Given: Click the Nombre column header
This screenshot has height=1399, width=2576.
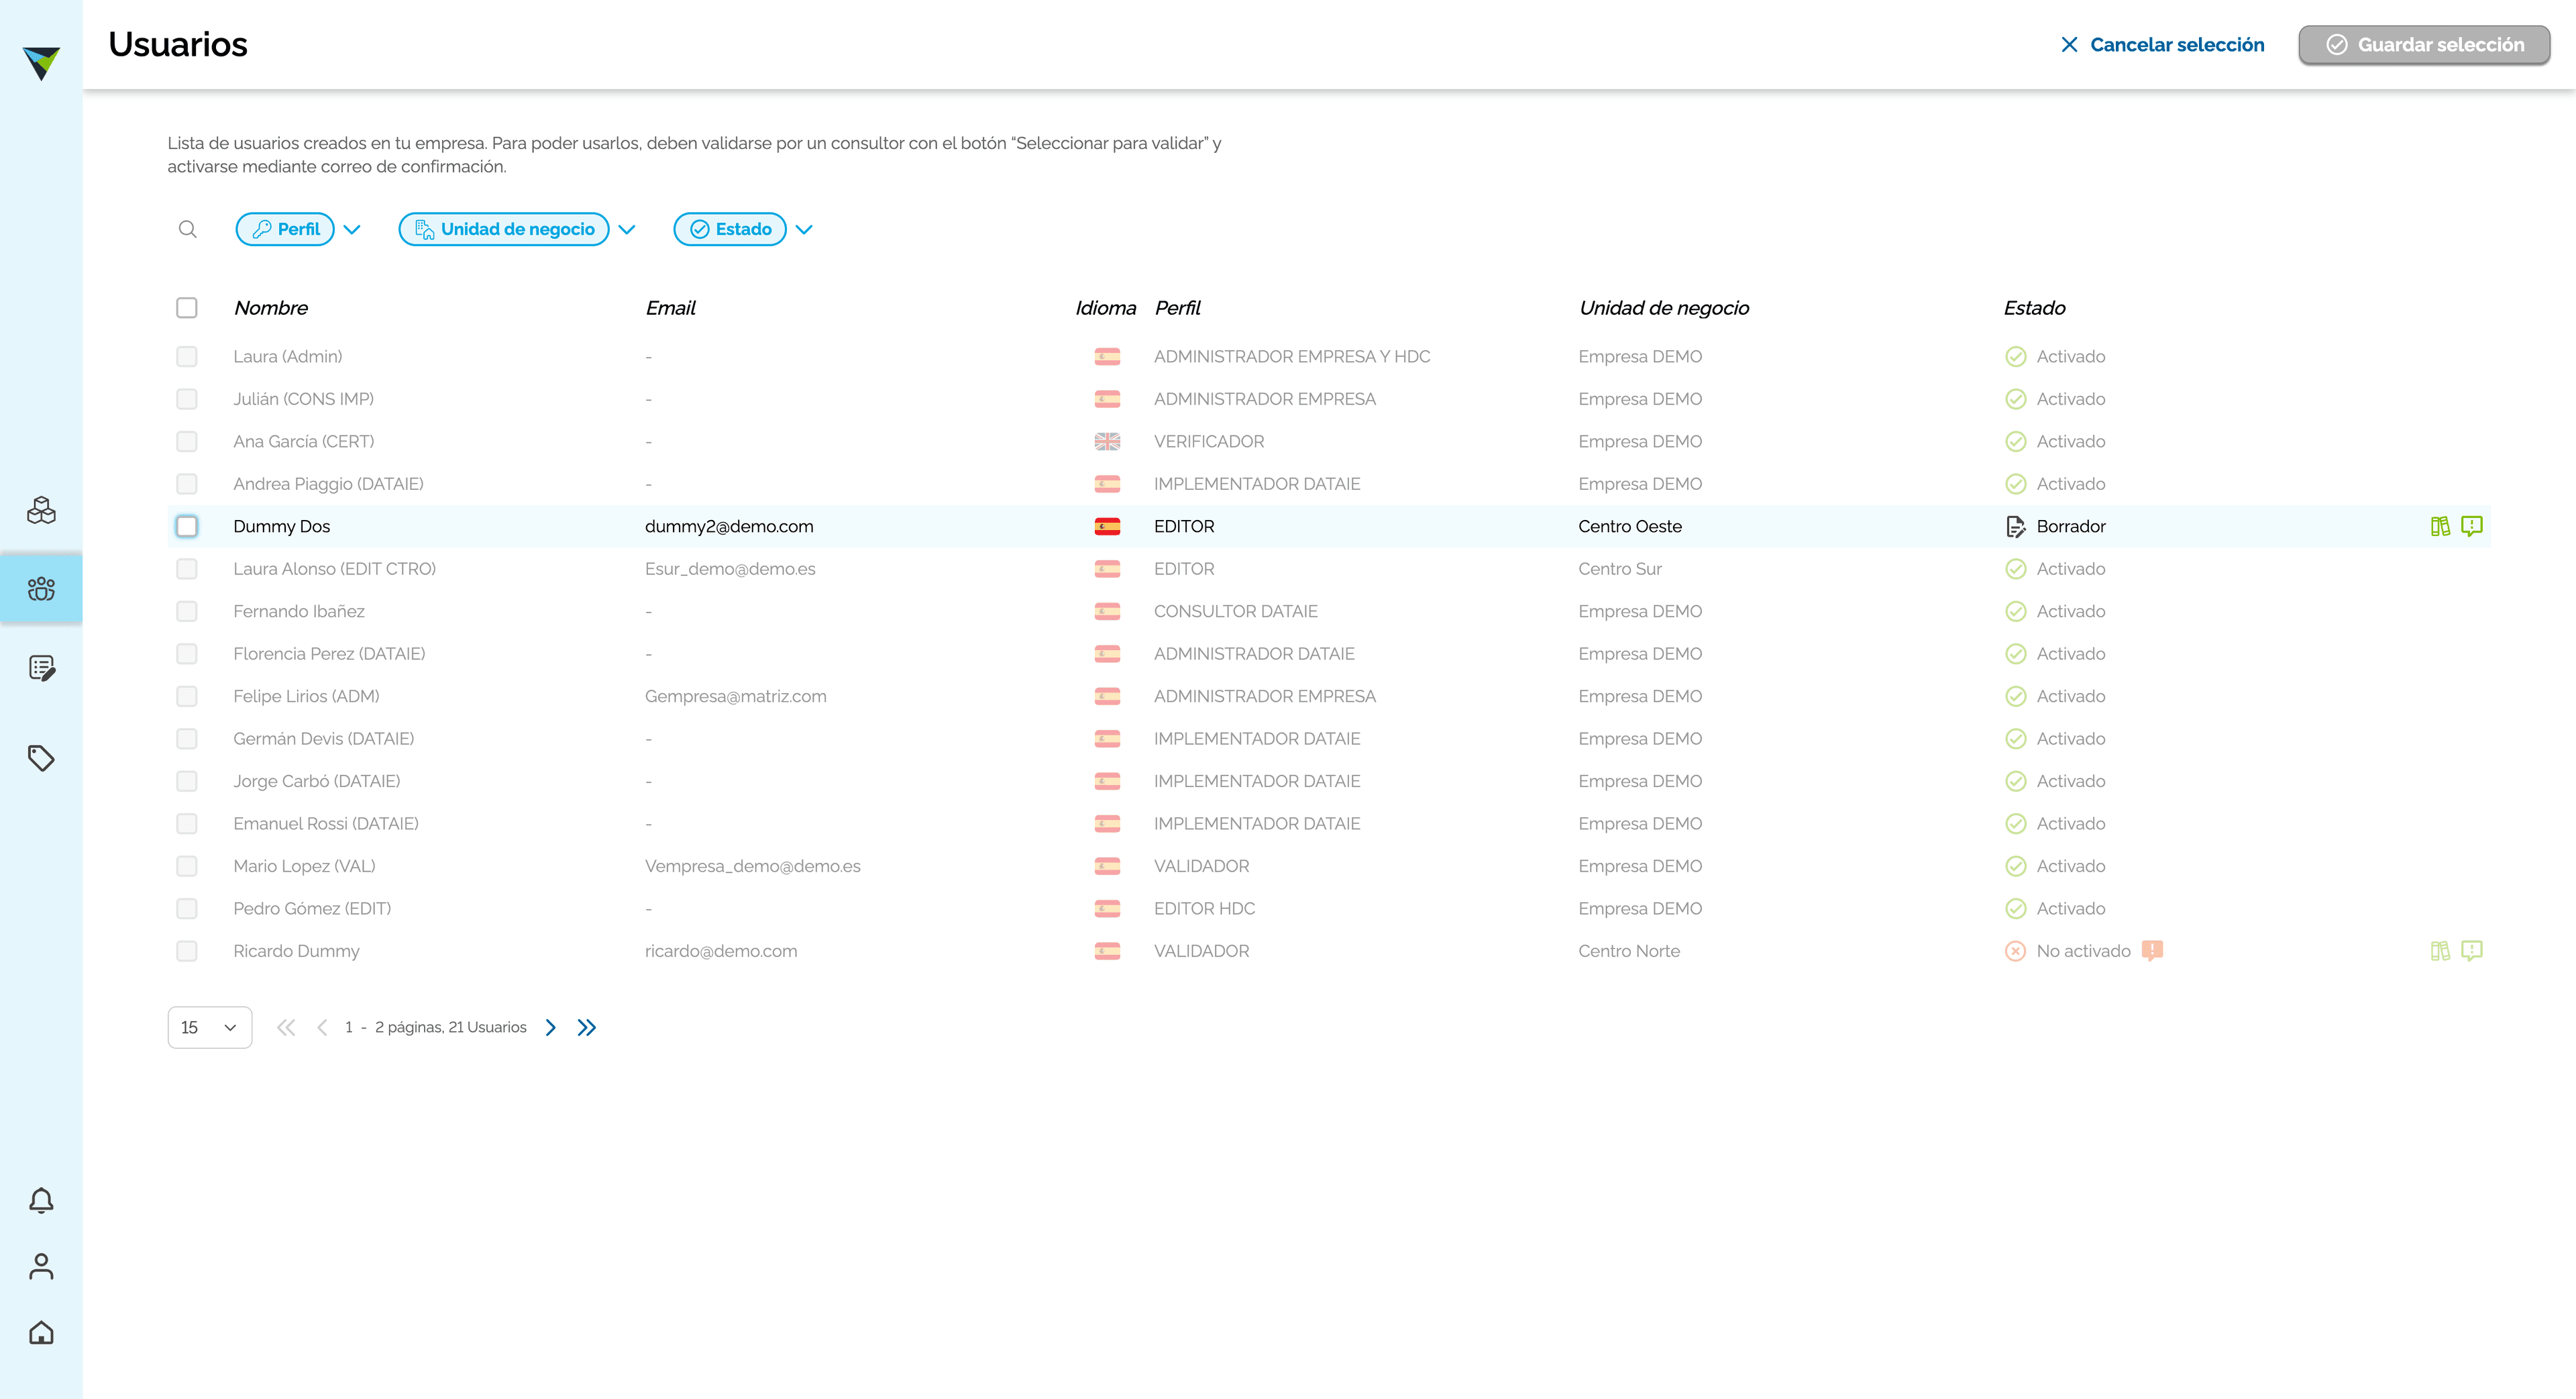Looking at the screenshot, I should tap(271, 308).
